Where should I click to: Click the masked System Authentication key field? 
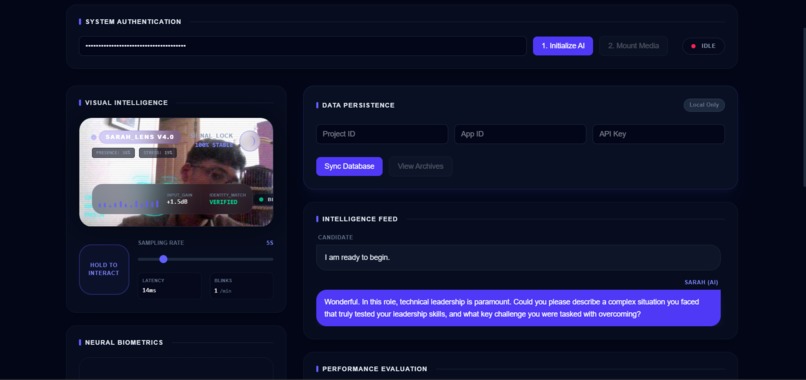[x=303, y=46]
